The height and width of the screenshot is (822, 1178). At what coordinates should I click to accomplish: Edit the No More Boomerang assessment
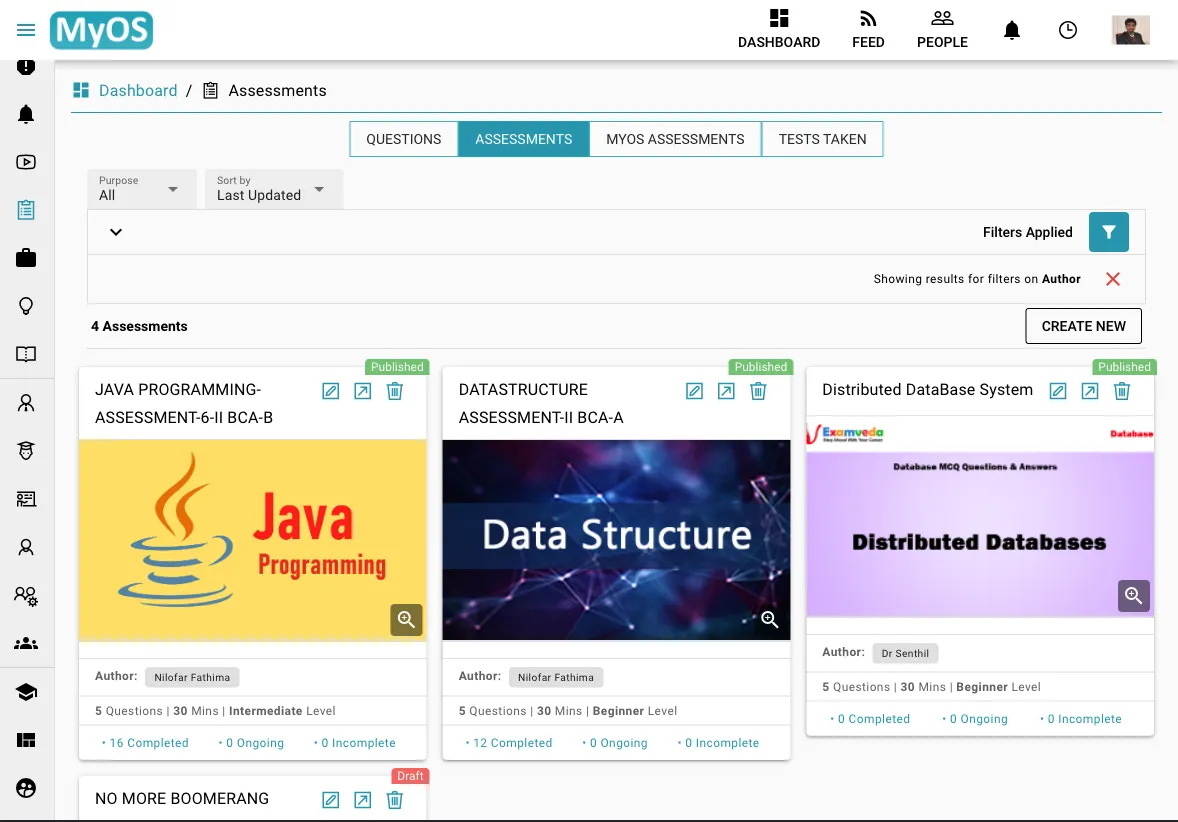pos(331,800)
